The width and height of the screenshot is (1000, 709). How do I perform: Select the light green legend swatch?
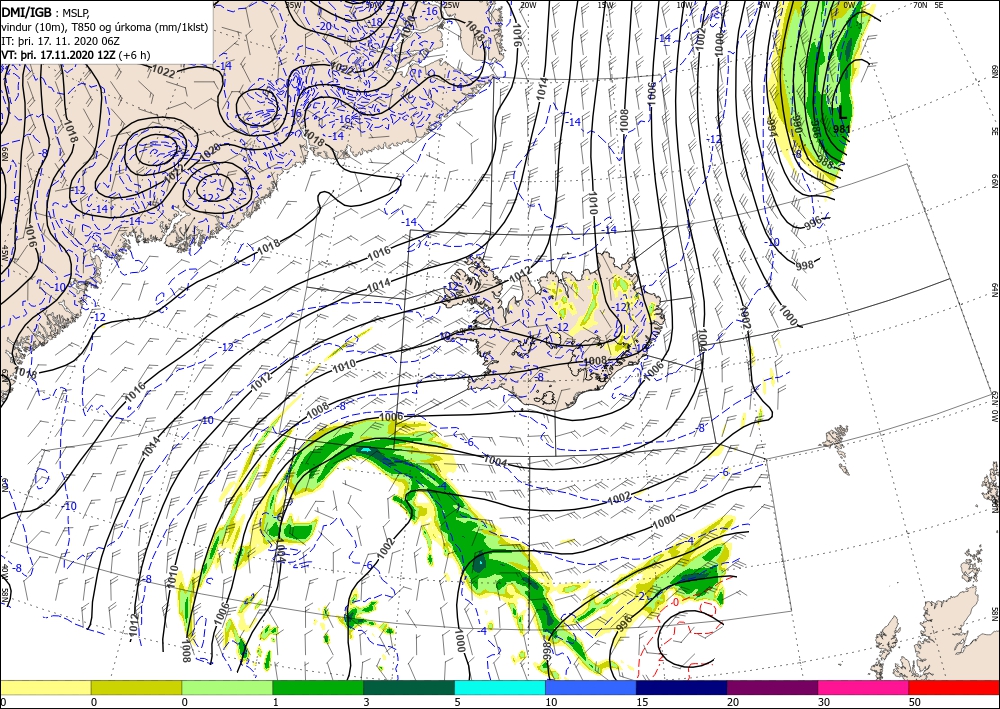[x=227, y=687]
